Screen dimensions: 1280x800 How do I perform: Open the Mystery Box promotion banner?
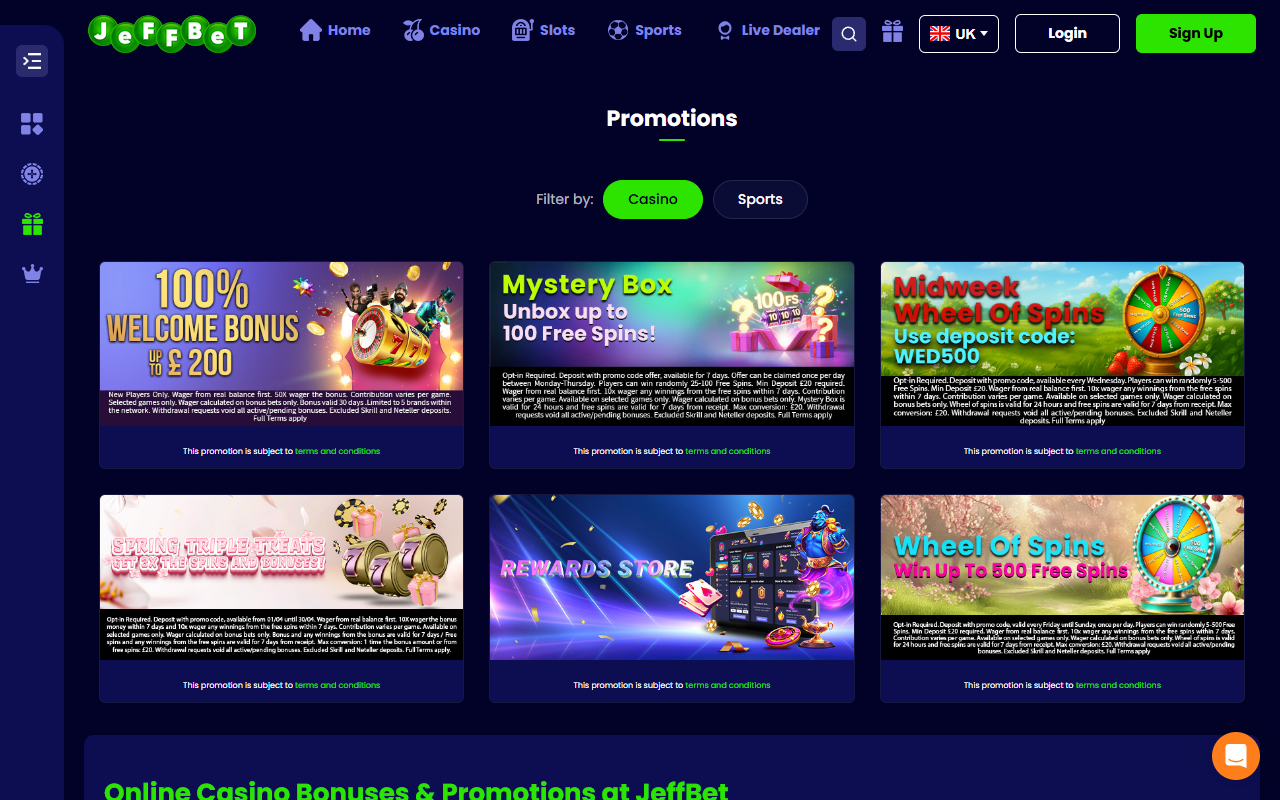[672, 344]
